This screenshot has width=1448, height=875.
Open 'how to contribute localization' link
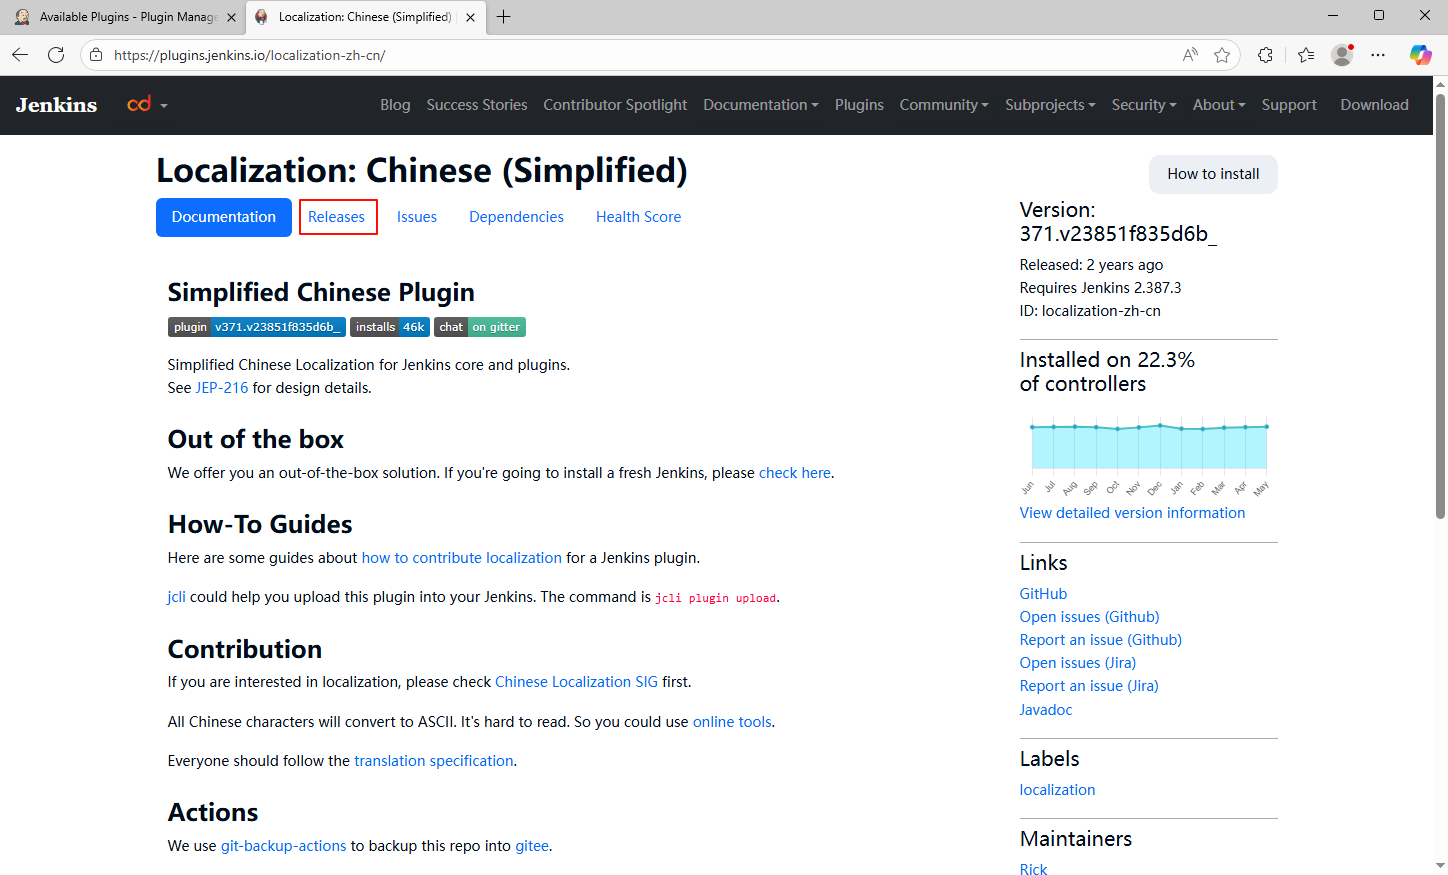pos(462,558)
